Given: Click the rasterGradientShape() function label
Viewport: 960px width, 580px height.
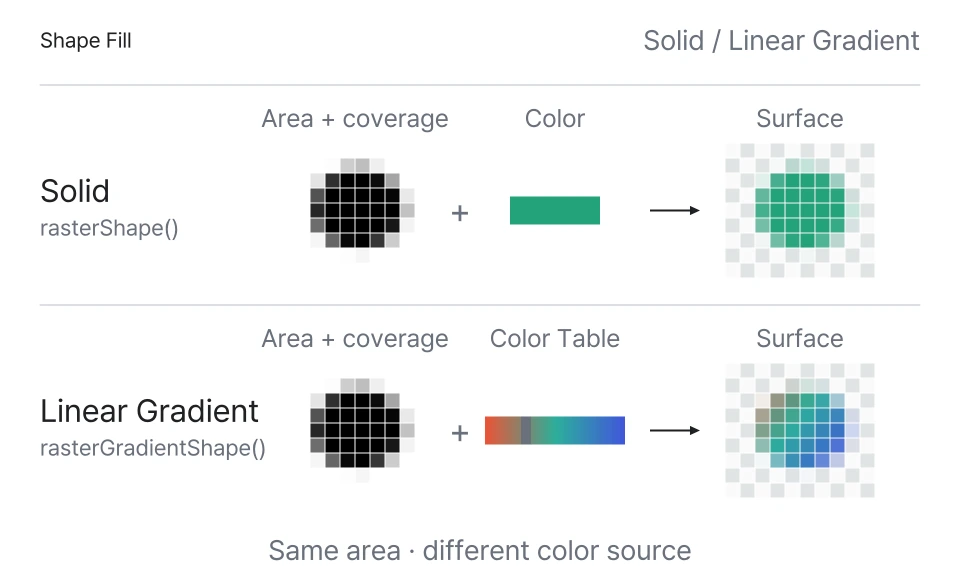Looking at the screenshot, I should (x=153, y=448).
